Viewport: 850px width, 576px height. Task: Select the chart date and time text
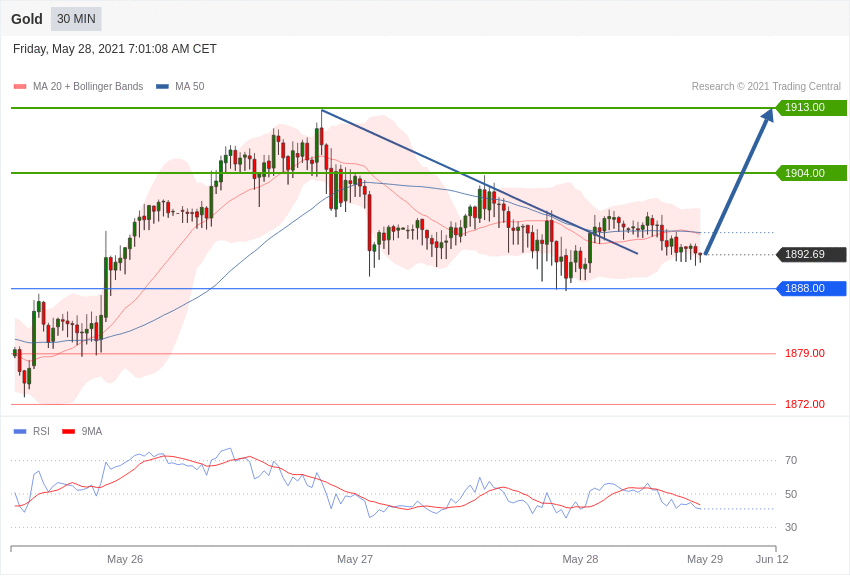pyautogui.click(x=114, y=49)
